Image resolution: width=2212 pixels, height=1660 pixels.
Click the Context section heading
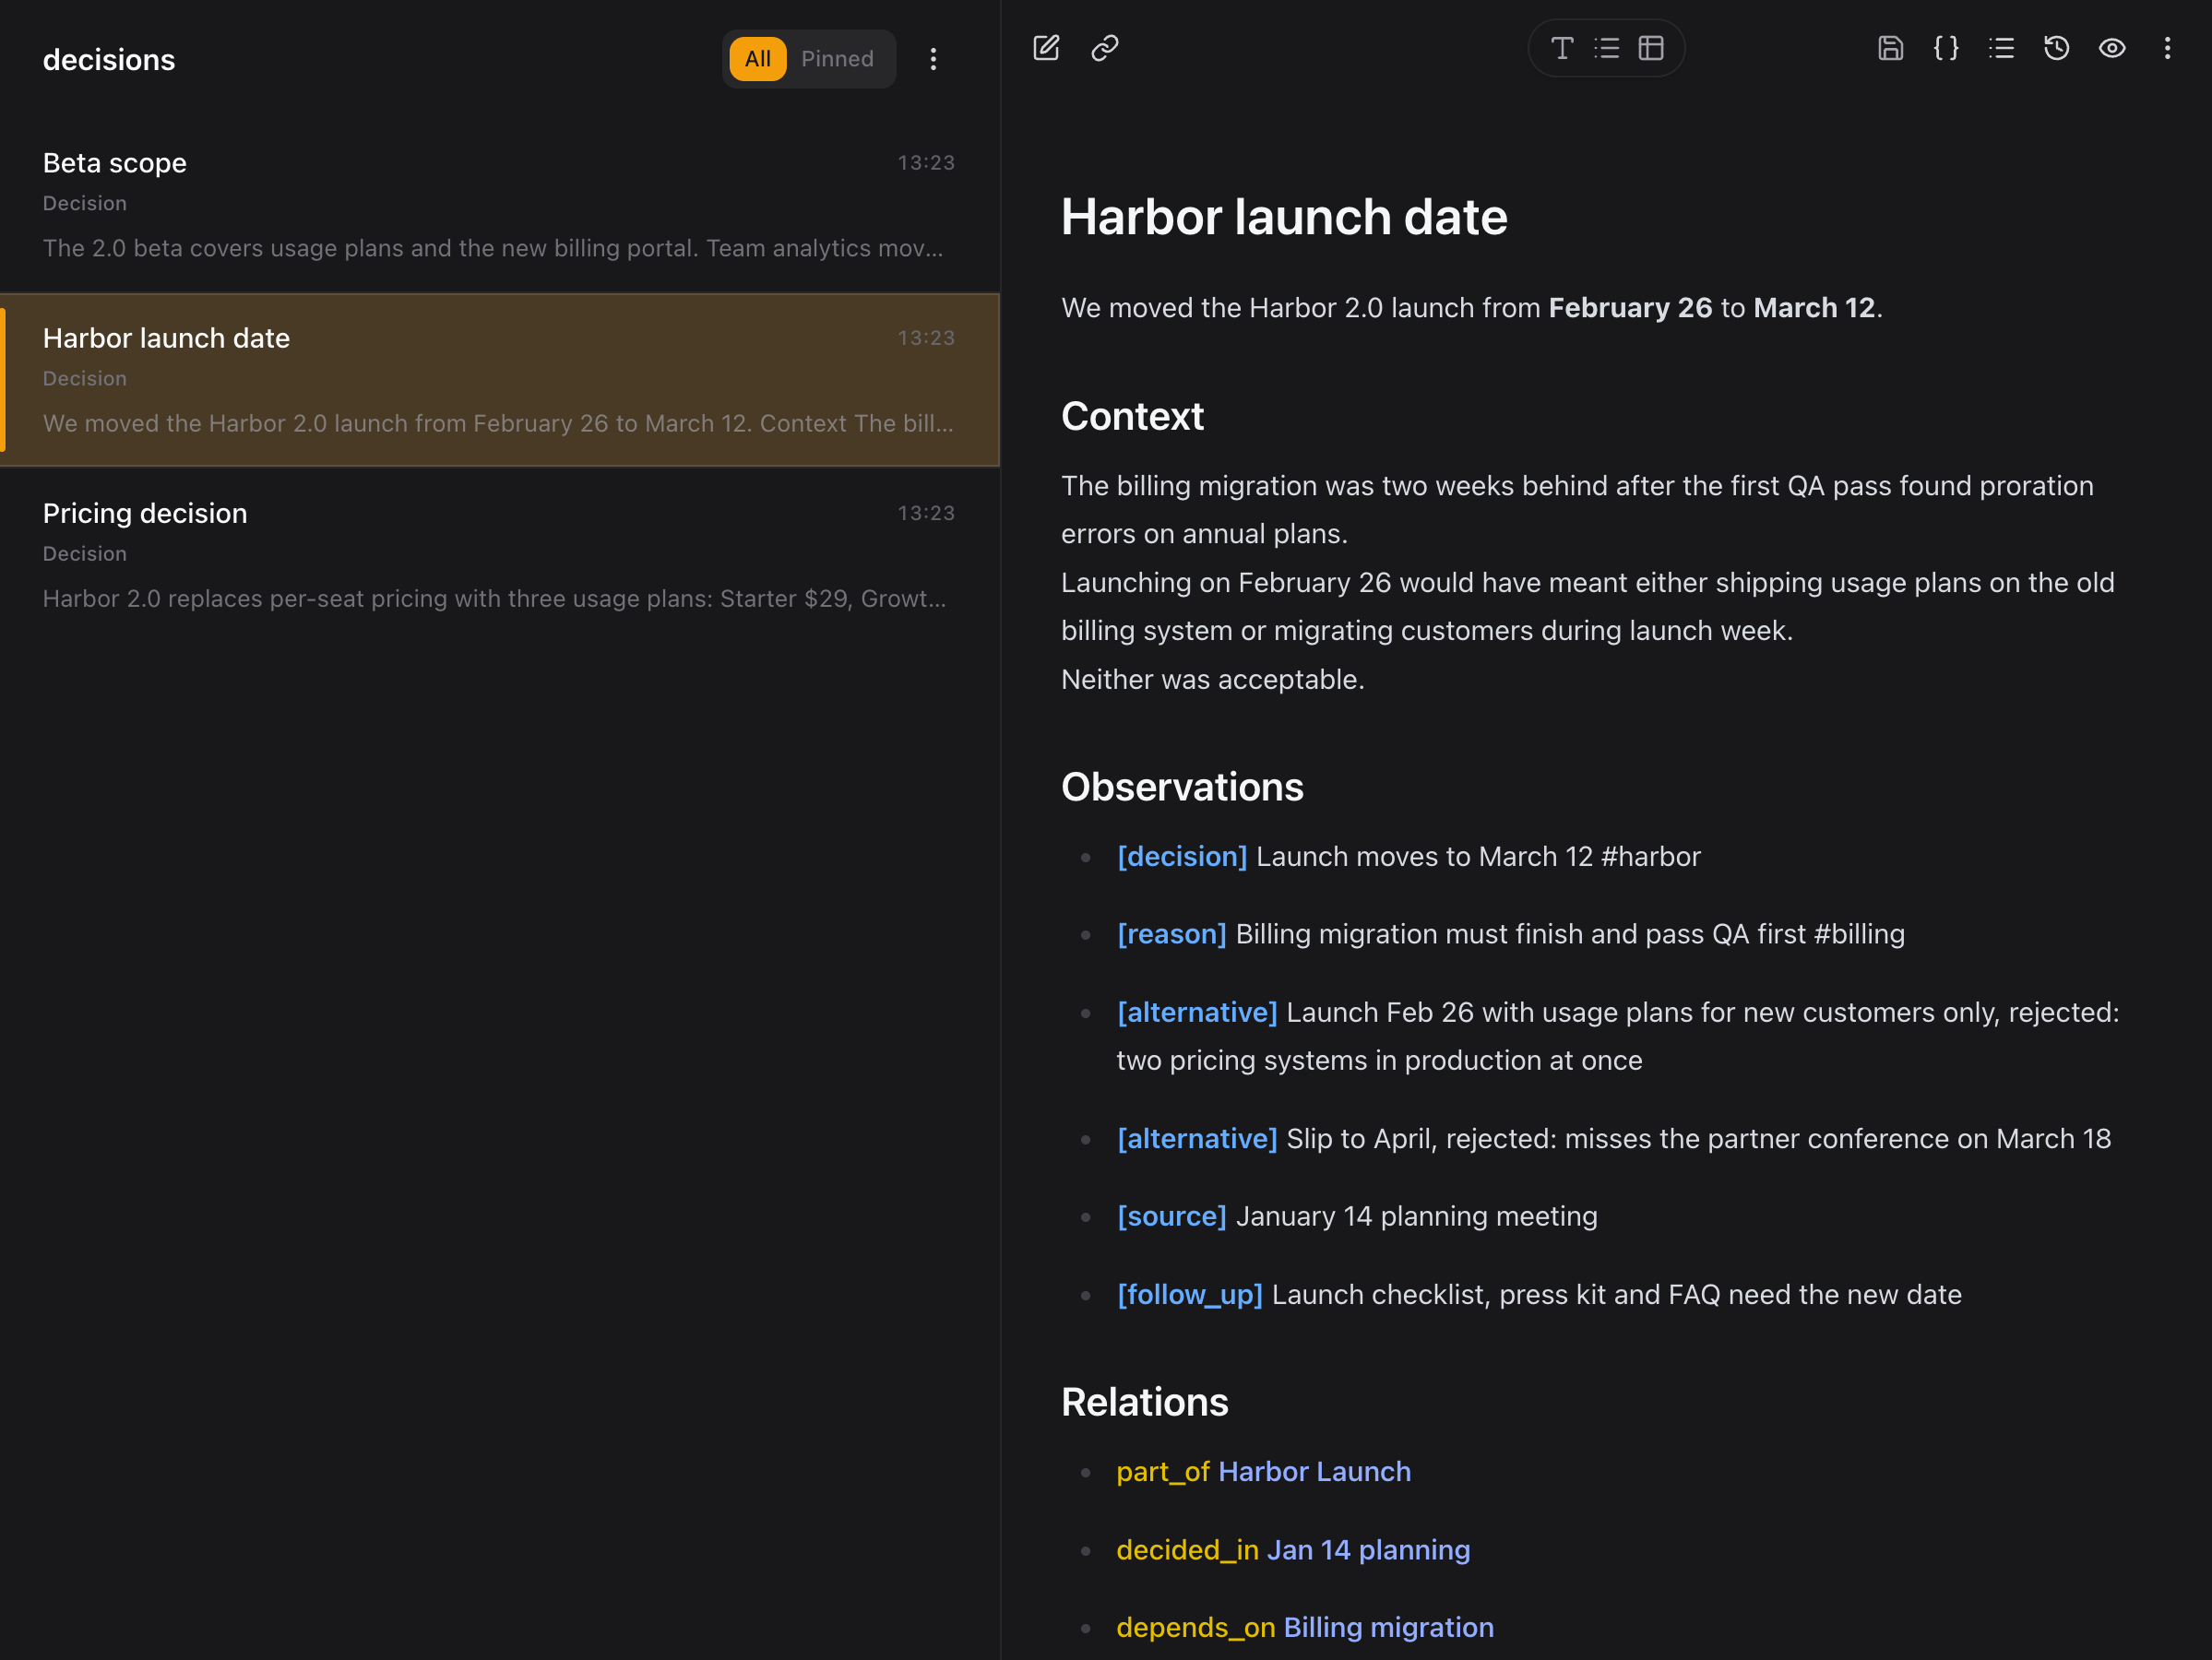tap(1132, 416)
